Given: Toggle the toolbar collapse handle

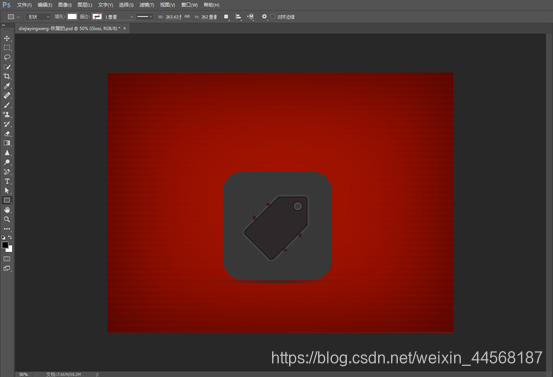Looking at the screenshot, I should [3, 25].
